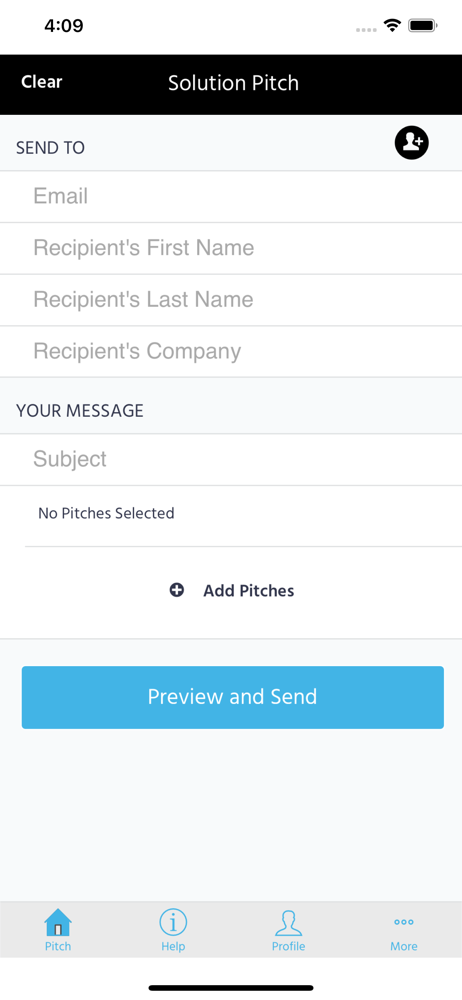Select the Pitch home icon
Image resolution: width=462 pixels, height=1000 pixels.
click(58, 922)
